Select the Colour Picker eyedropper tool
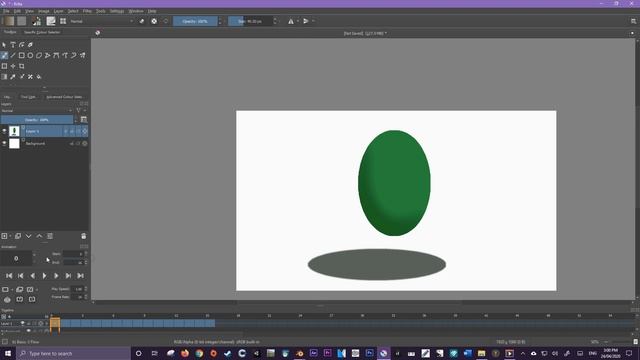This screenshot has width=640, height=360. pyautogui.click(x=13, y=76)
